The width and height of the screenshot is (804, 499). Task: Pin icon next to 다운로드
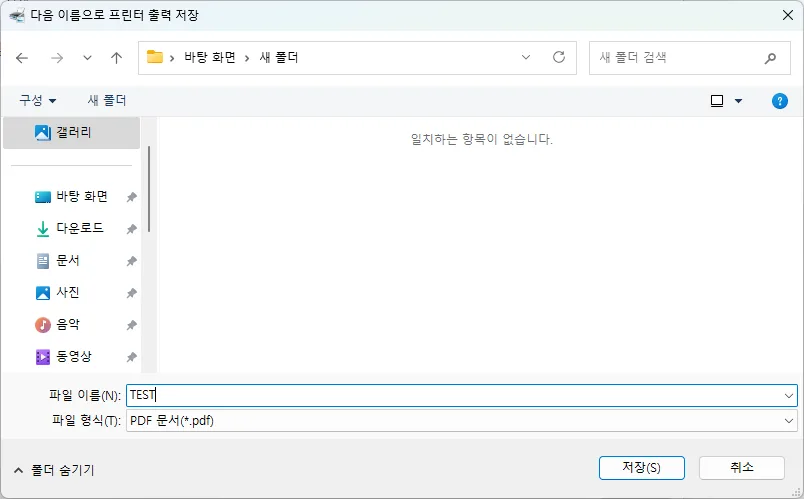[131, 229]
